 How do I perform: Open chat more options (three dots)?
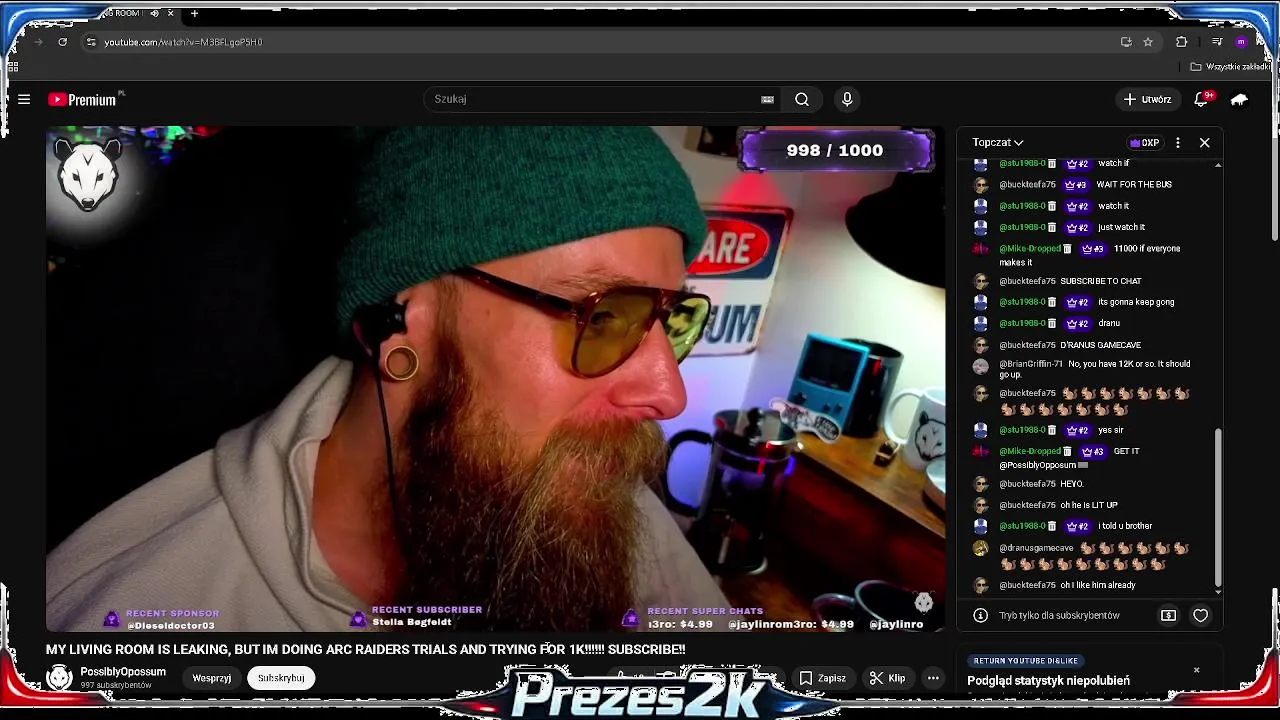click(x=1178, y=143)
